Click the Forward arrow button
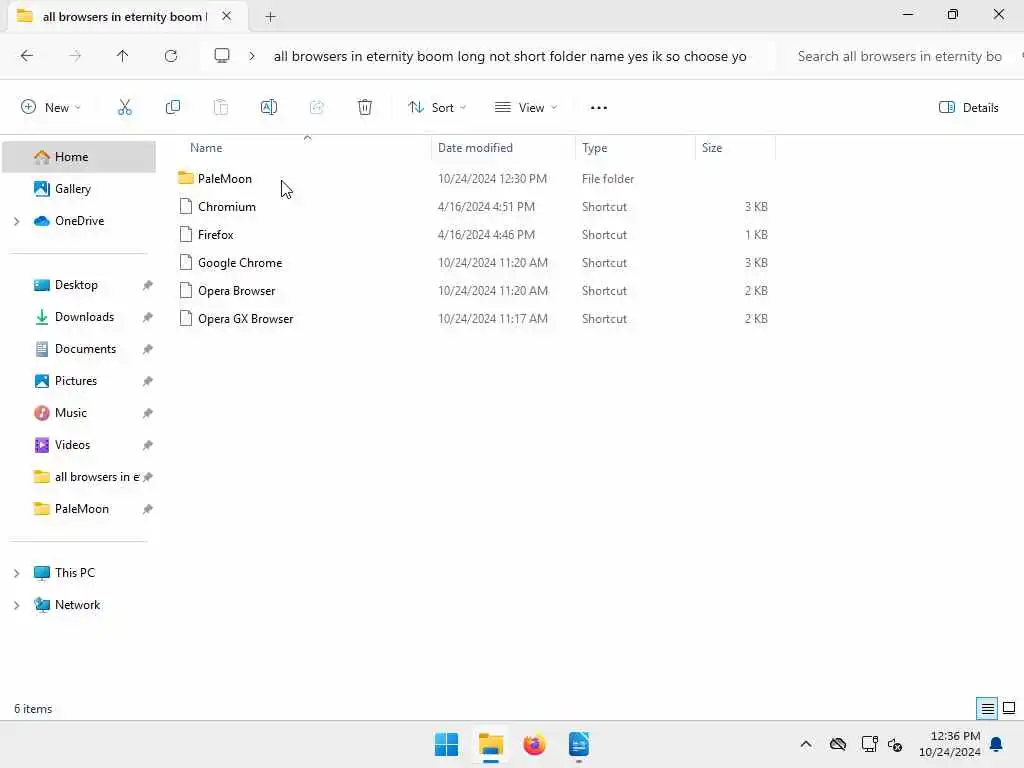 75,56
